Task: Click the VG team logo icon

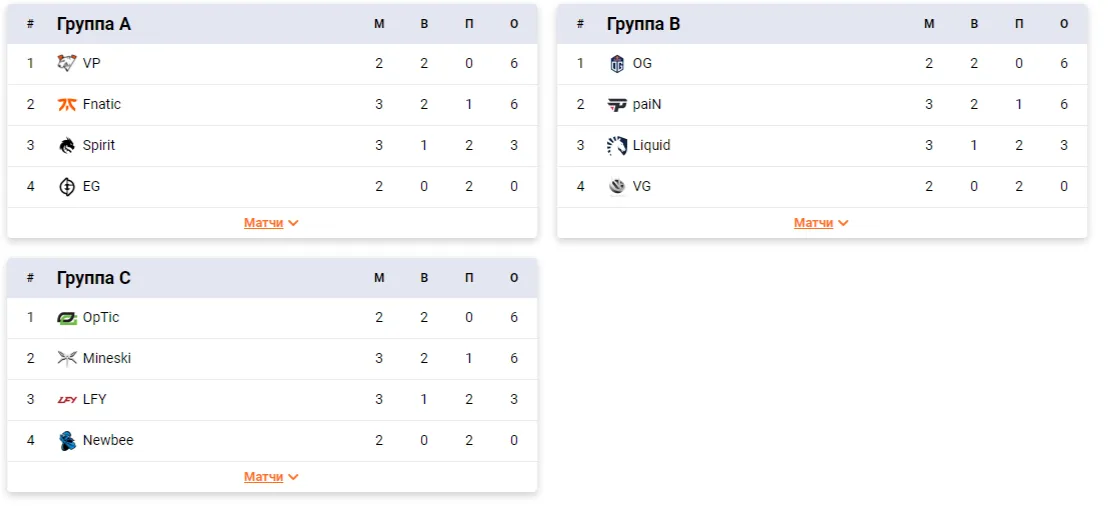Action: tap(617, 187)
